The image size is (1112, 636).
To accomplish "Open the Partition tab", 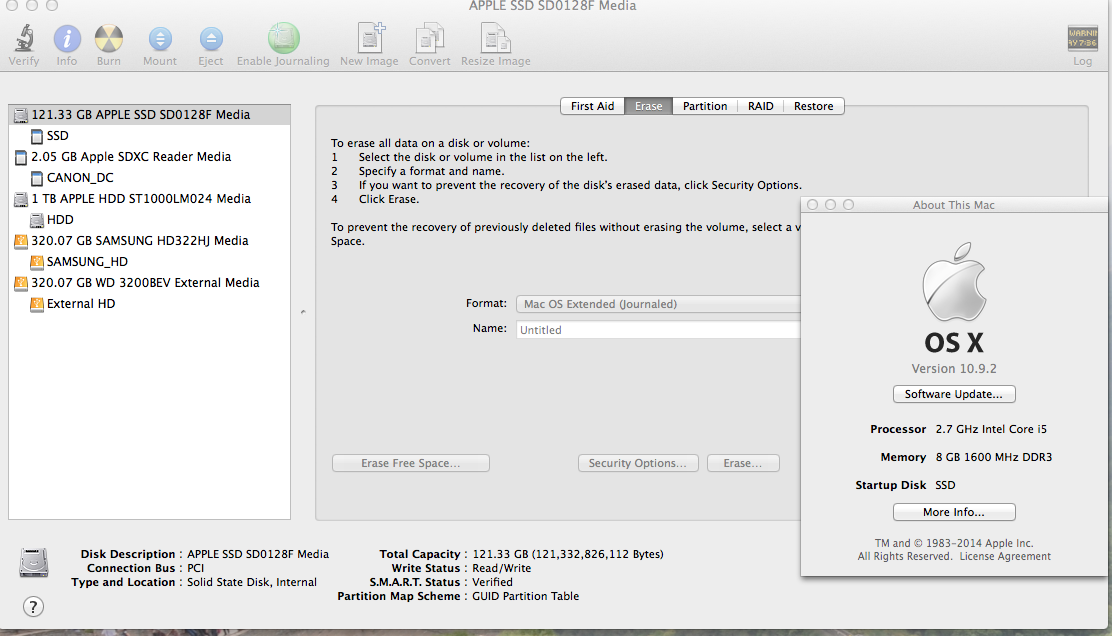I will [x=705, y=106].
